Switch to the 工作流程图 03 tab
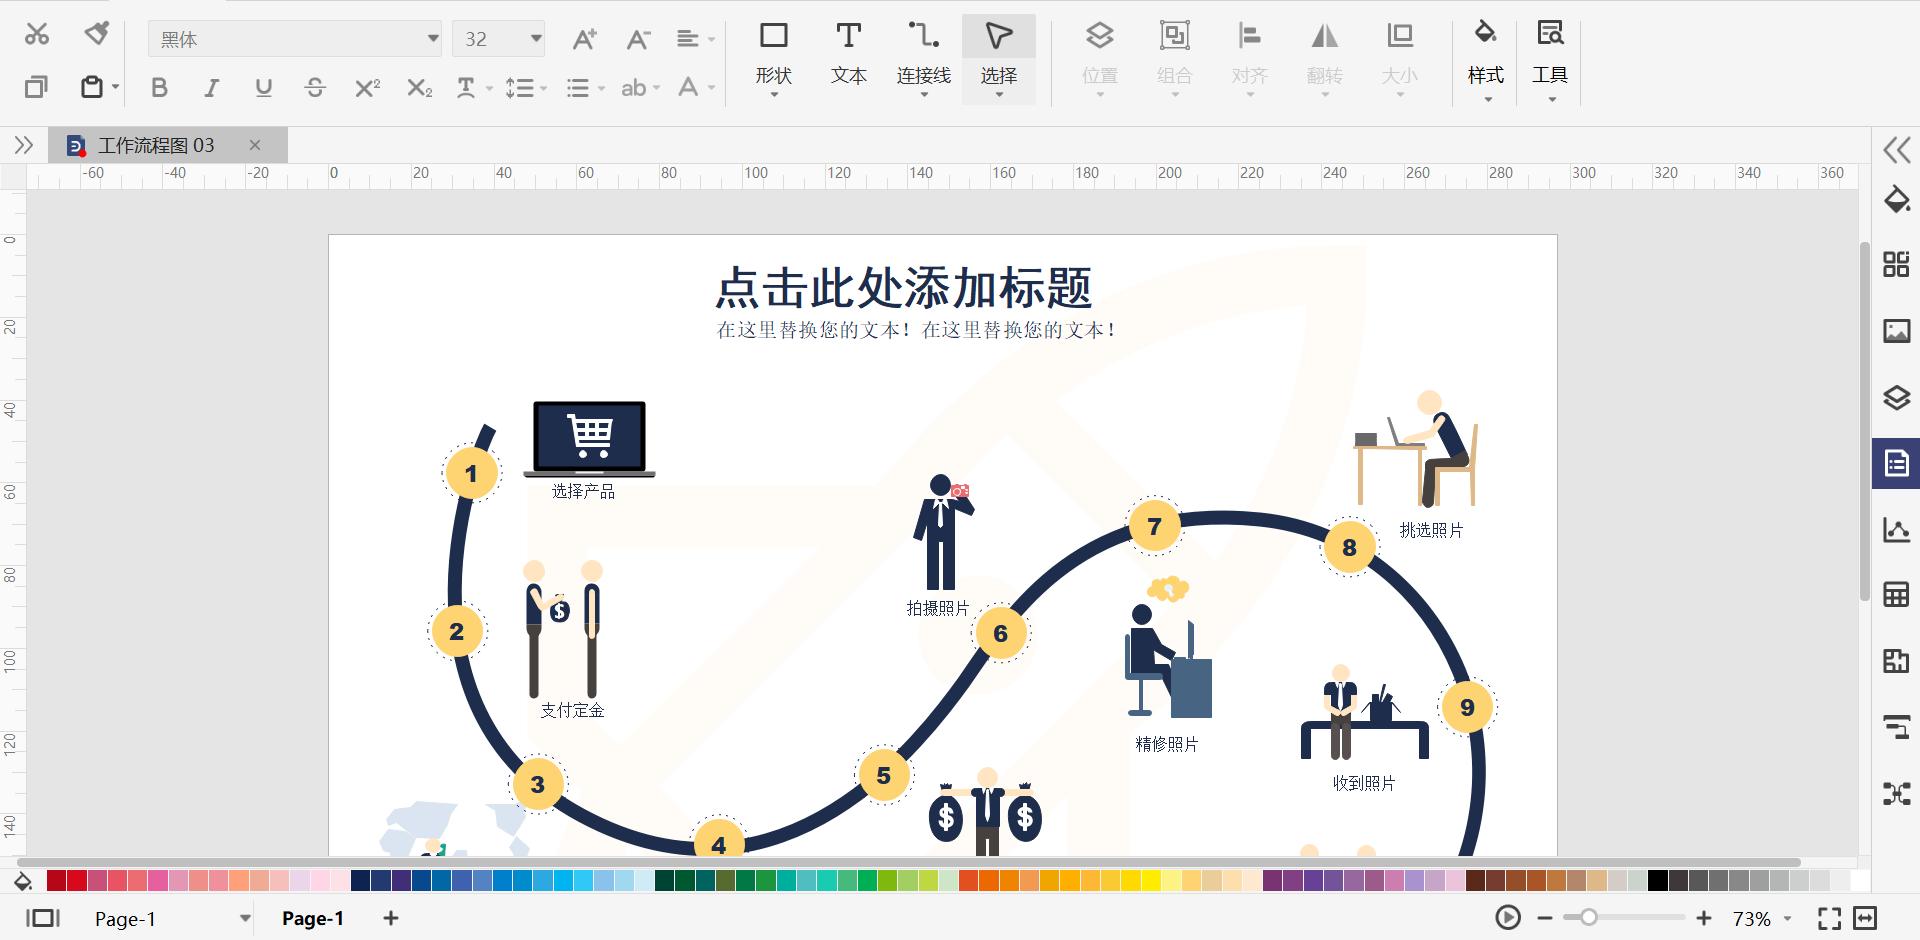Screen dimensions: 1920x940 [x=155, y=145]
